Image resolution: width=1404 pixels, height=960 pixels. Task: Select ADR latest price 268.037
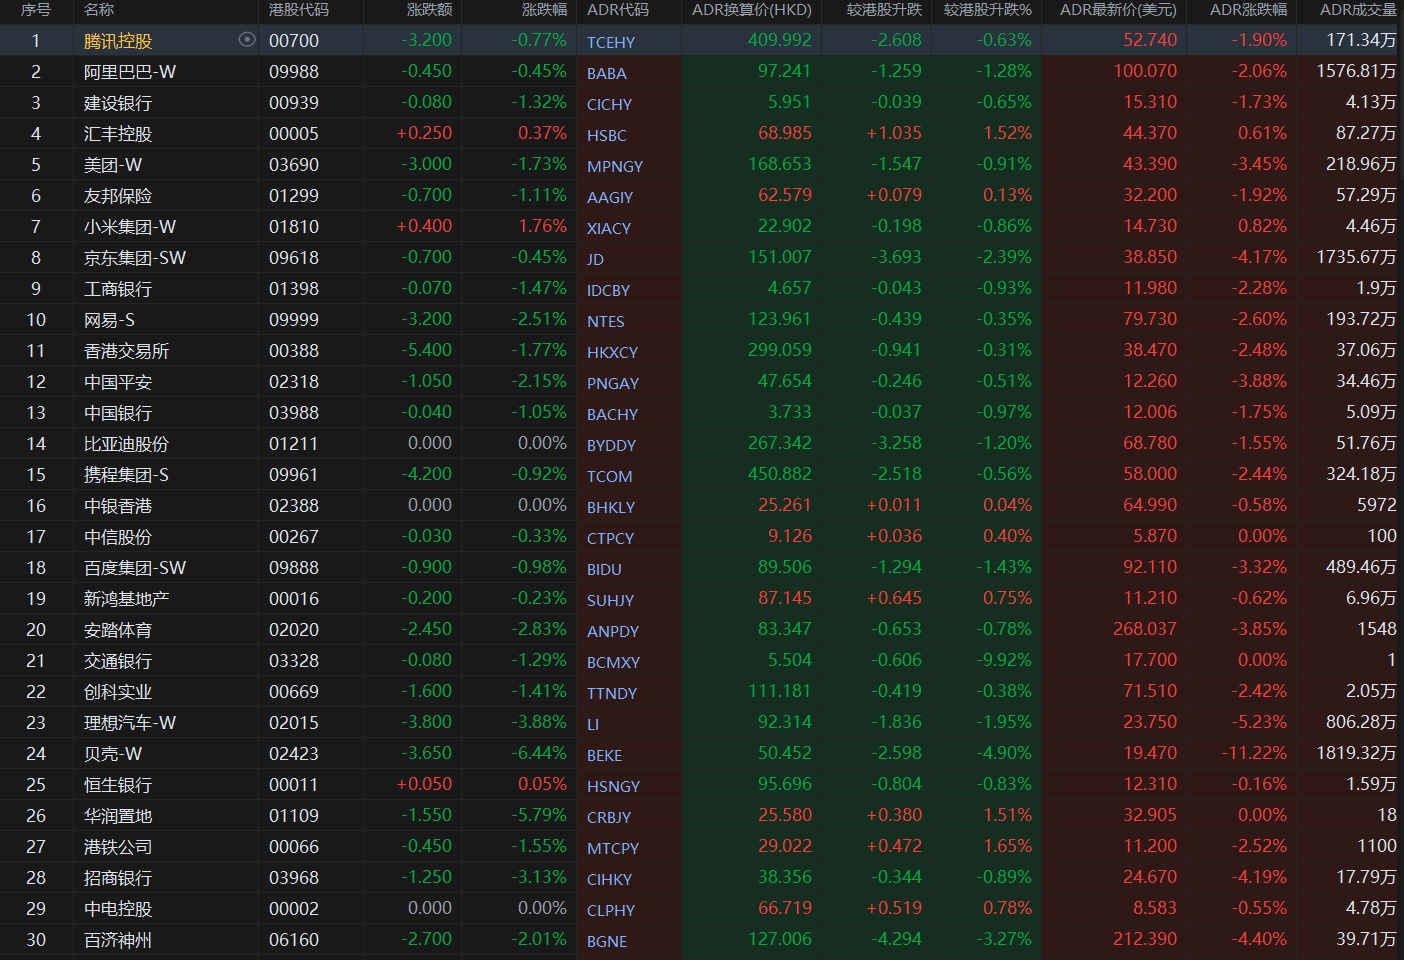(x=1145, y=629)
